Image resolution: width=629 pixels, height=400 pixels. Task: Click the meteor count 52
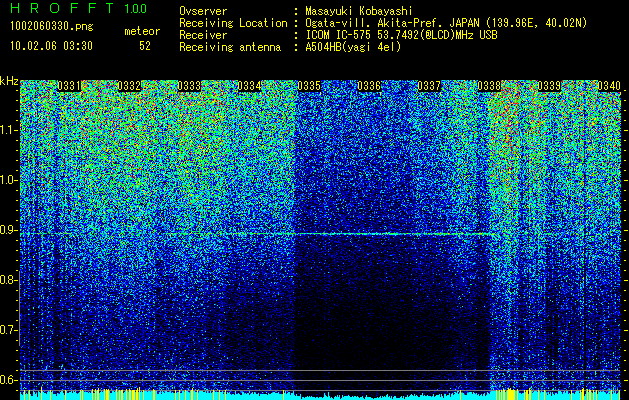coord(145,46)
